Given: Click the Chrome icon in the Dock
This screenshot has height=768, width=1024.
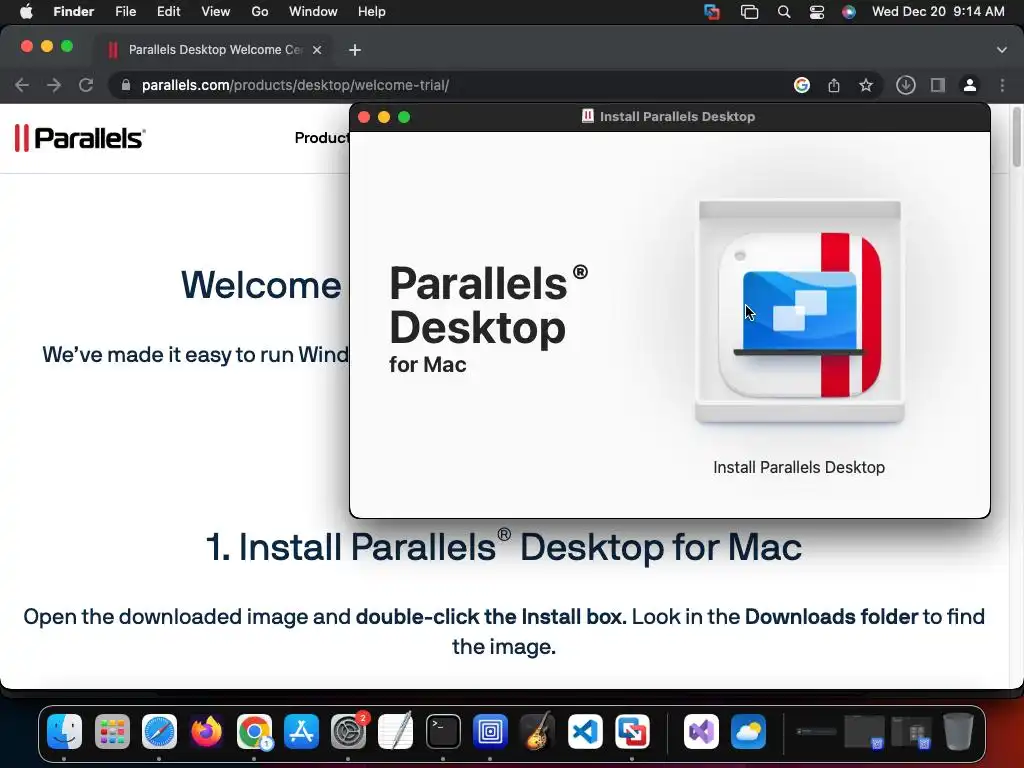Looking at the screenshot, I should (x=254, y=731).
